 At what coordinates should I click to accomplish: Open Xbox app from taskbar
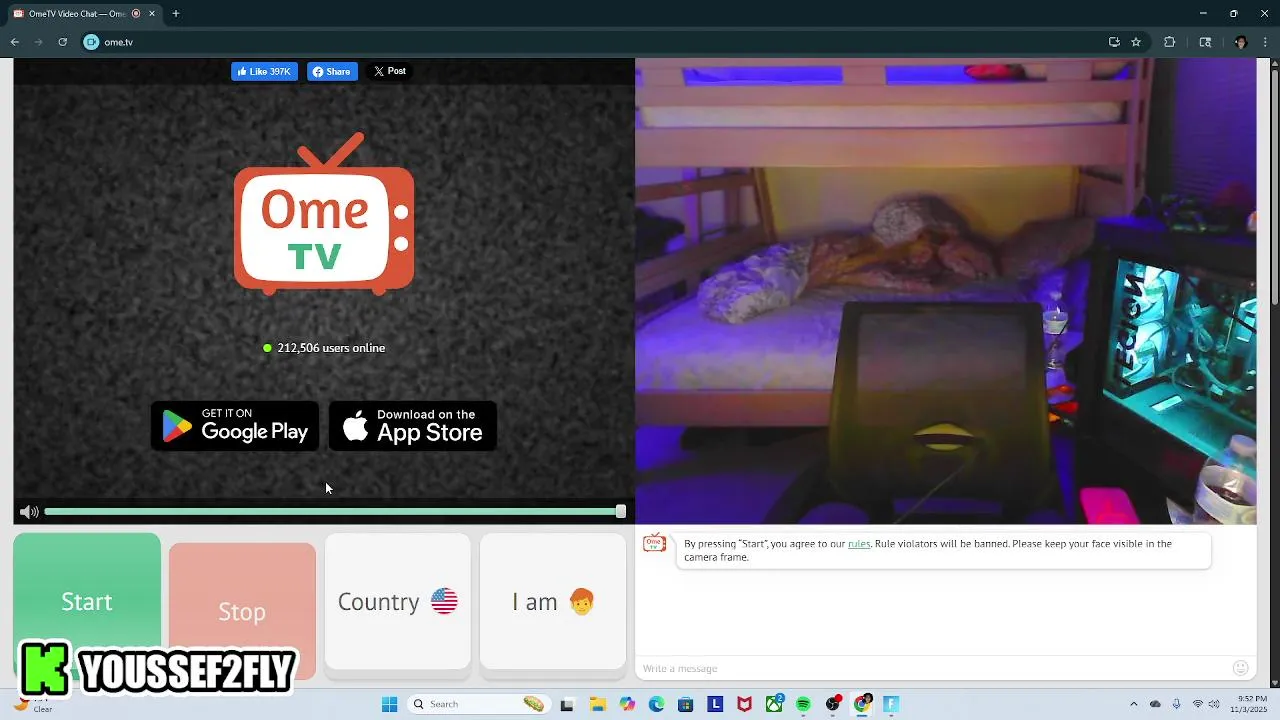pos(774,704)
